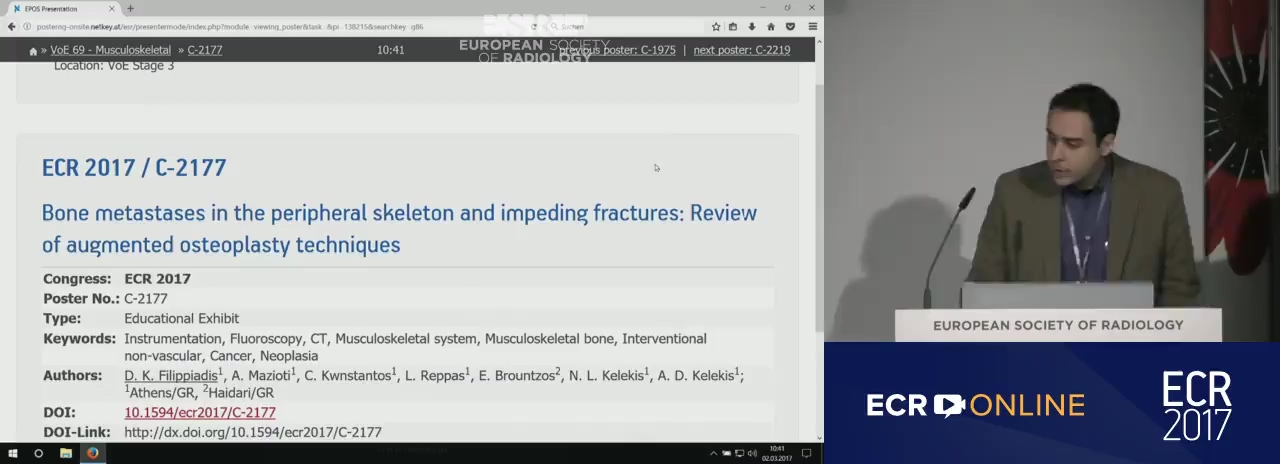
Task: Open VoE 69 - Musculoskeletal breadcrumb link
Action: click(x=110, y=50)
